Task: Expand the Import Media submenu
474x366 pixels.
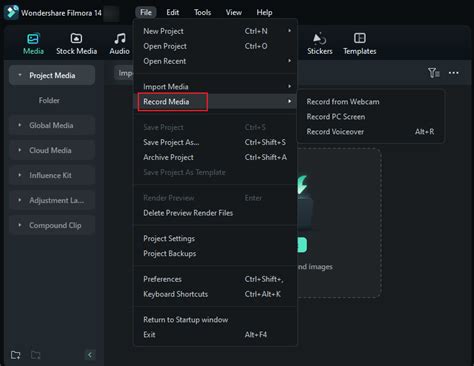Action: click(x=215, y=86)
